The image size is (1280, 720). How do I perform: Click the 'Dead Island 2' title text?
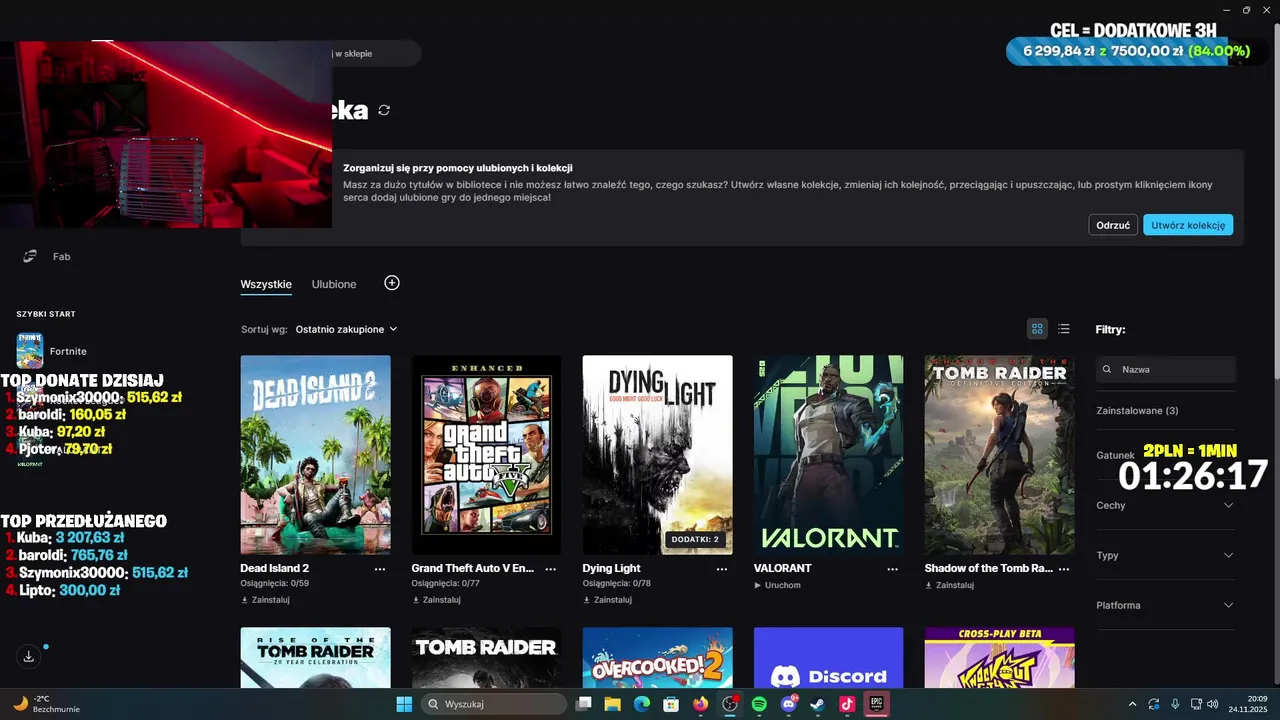coord(274,568)
